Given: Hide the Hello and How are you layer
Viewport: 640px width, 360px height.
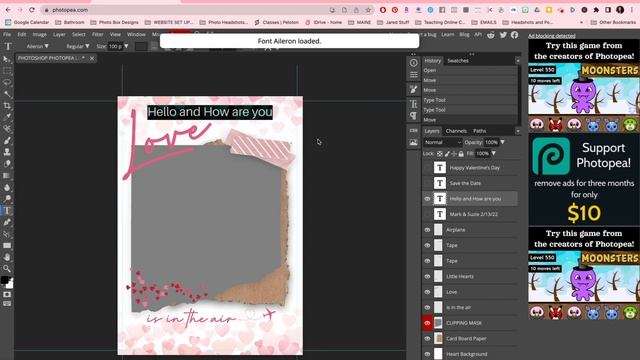Looking at the screenshot, I should click(x=427, y=199).
